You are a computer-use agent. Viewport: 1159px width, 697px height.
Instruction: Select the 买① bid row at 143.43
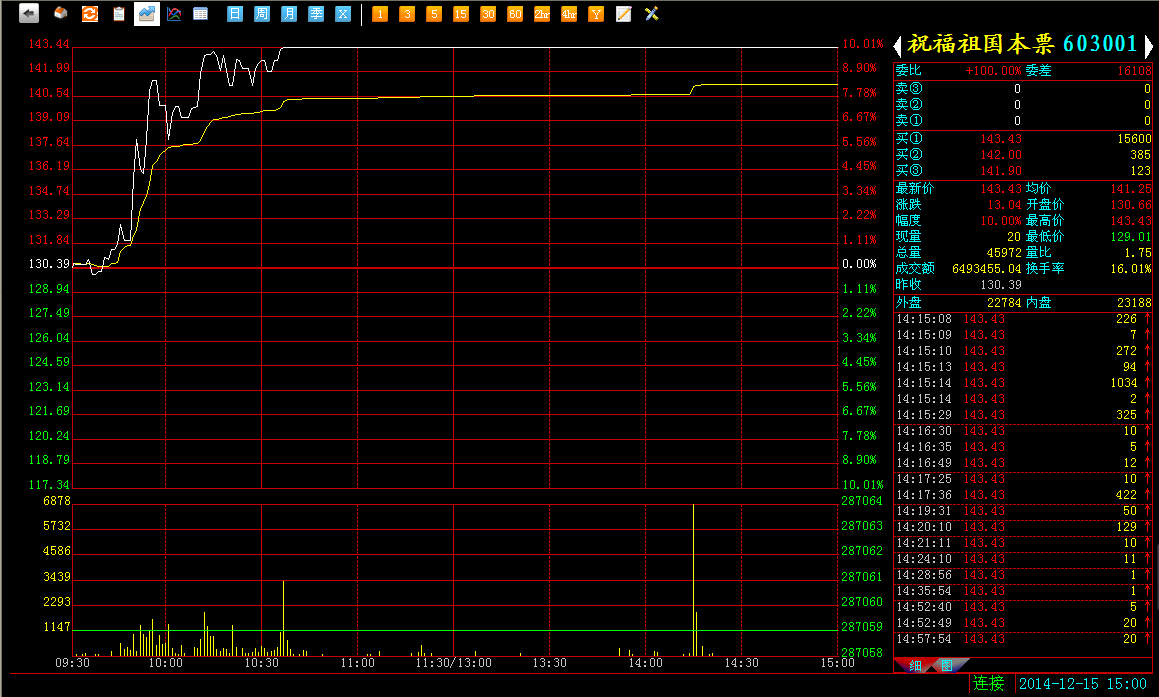[x=1023, y=139]
